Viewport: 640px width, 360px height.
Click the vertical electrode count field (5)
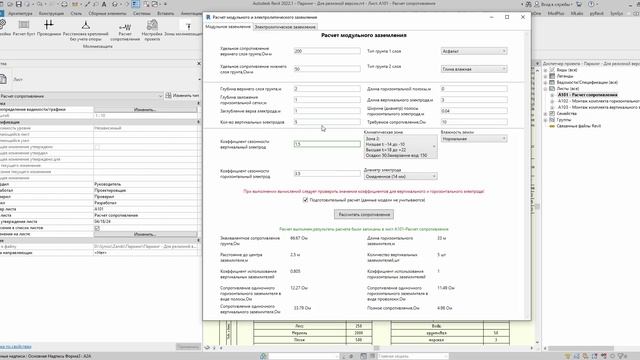[x=327, y=122]
